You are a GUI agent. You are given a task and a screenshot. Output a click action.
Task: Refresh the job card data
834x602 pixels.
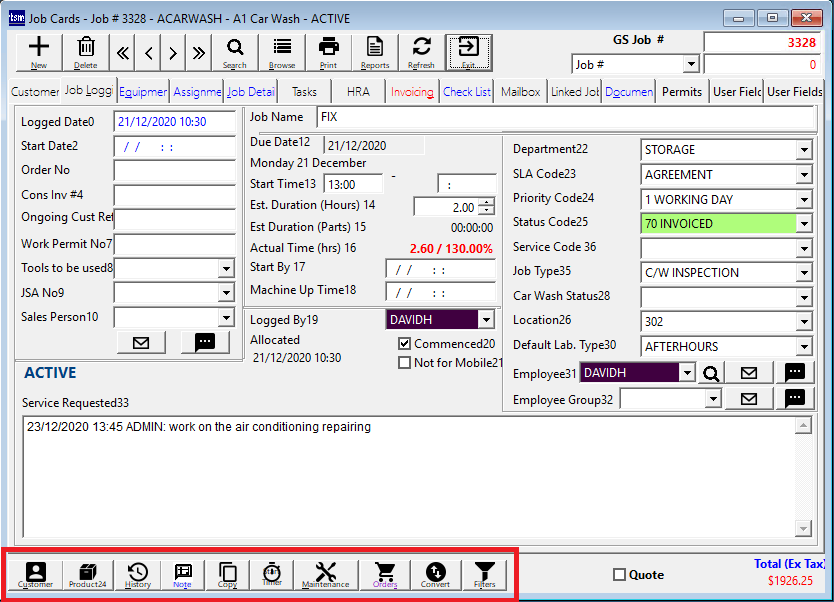(x=421, y=51)
